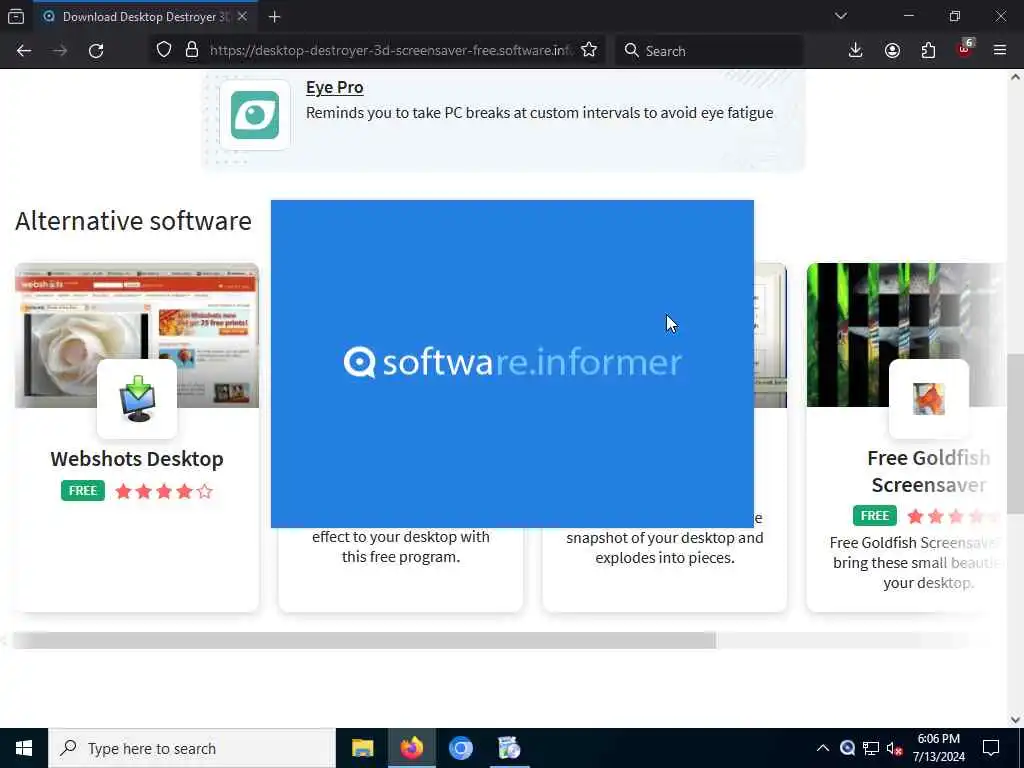The image size is (1024, 768).
Task: Open Free Goldfish Screensaver thumbnail image
Action: pyautogui.click(x=906, y=335)
